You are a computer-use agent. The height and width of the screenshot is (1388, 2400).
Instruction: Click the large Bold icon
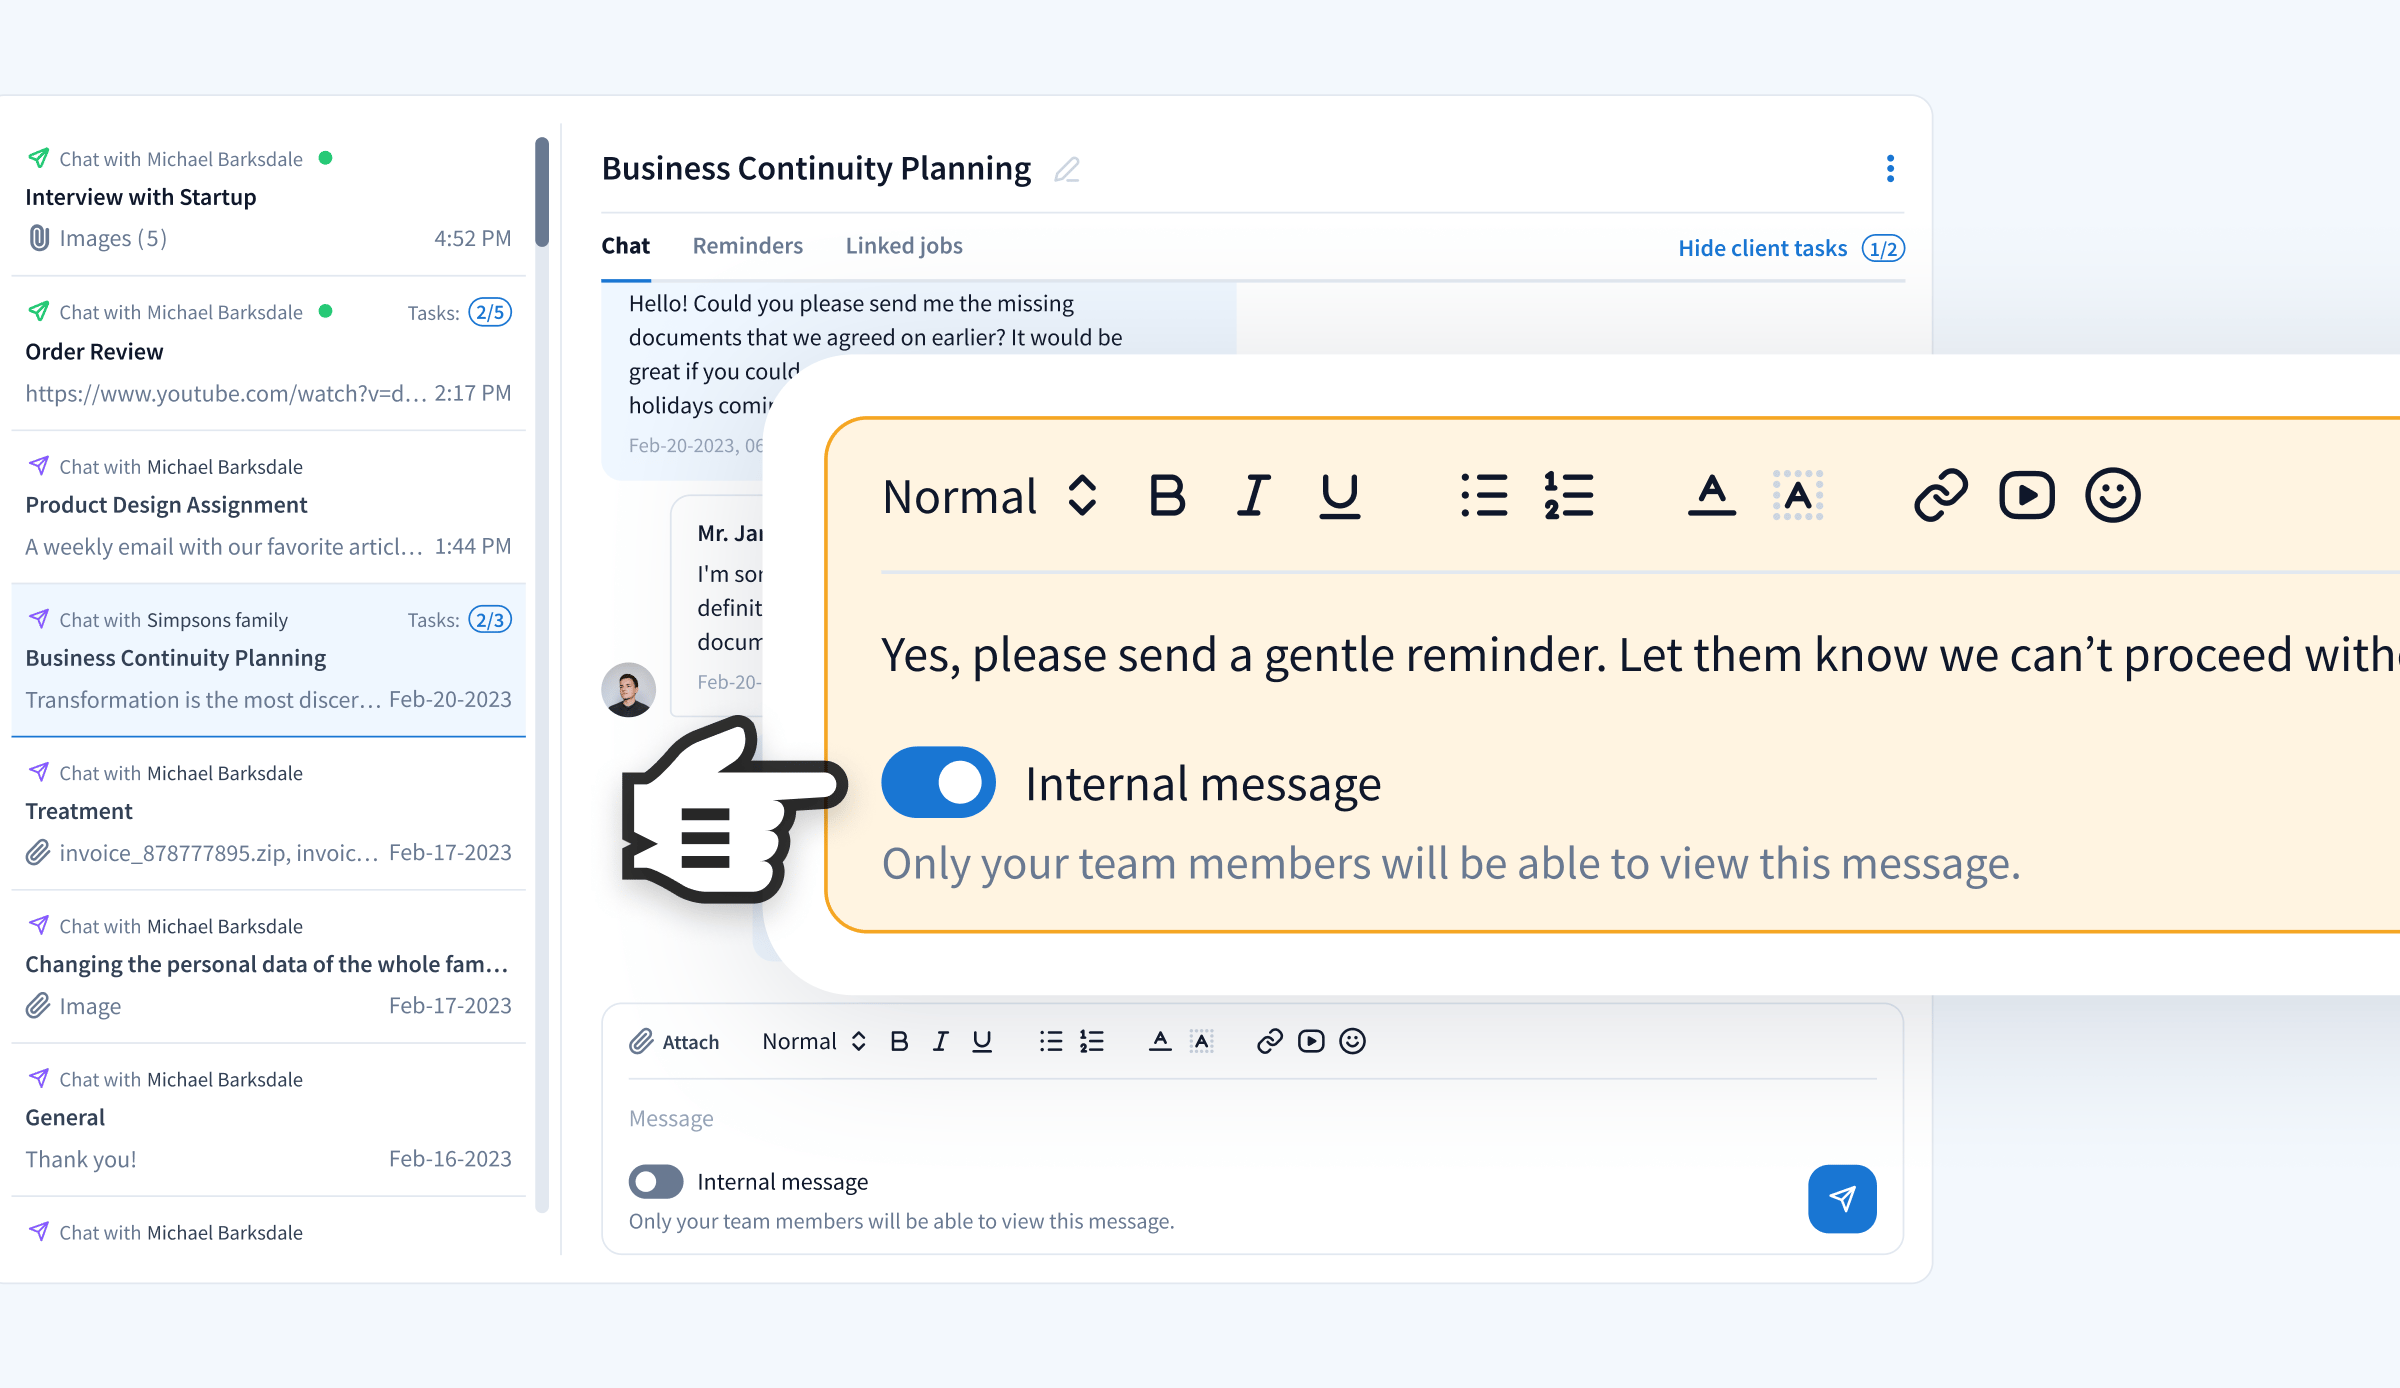click(1167, 495)
